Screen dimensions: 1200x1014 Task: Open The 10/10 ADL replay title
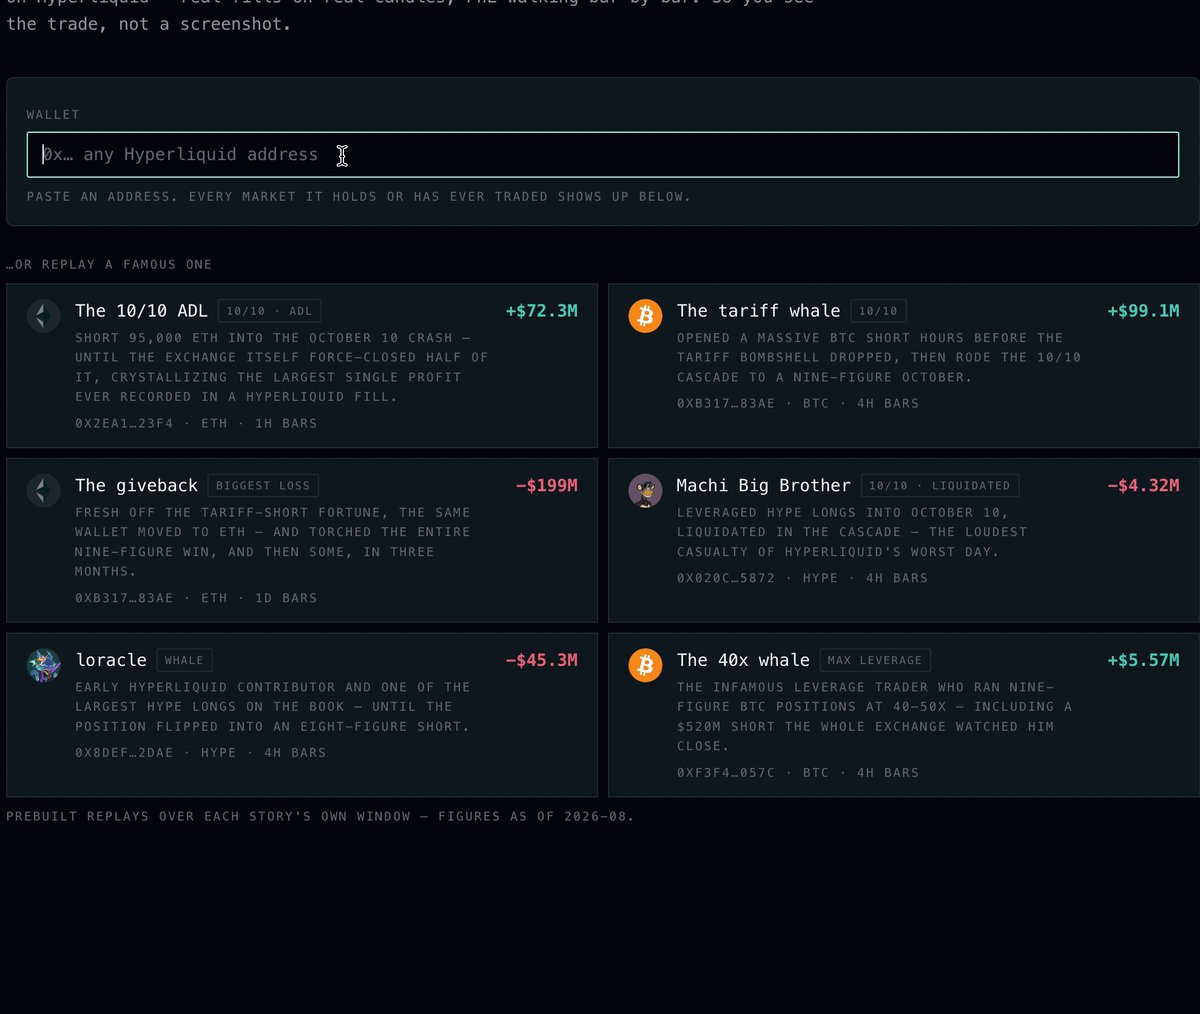coord(141,311)
